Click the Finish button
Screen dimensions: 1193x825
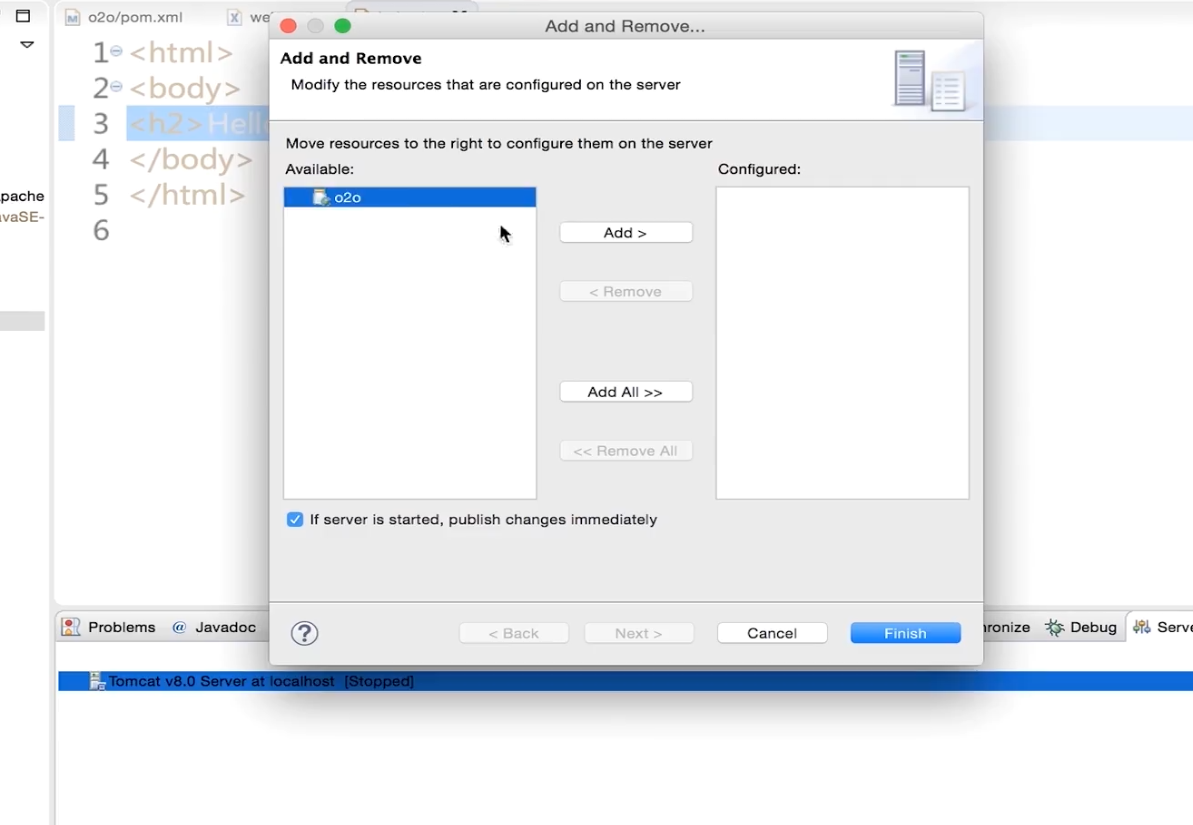pos(905,633)
